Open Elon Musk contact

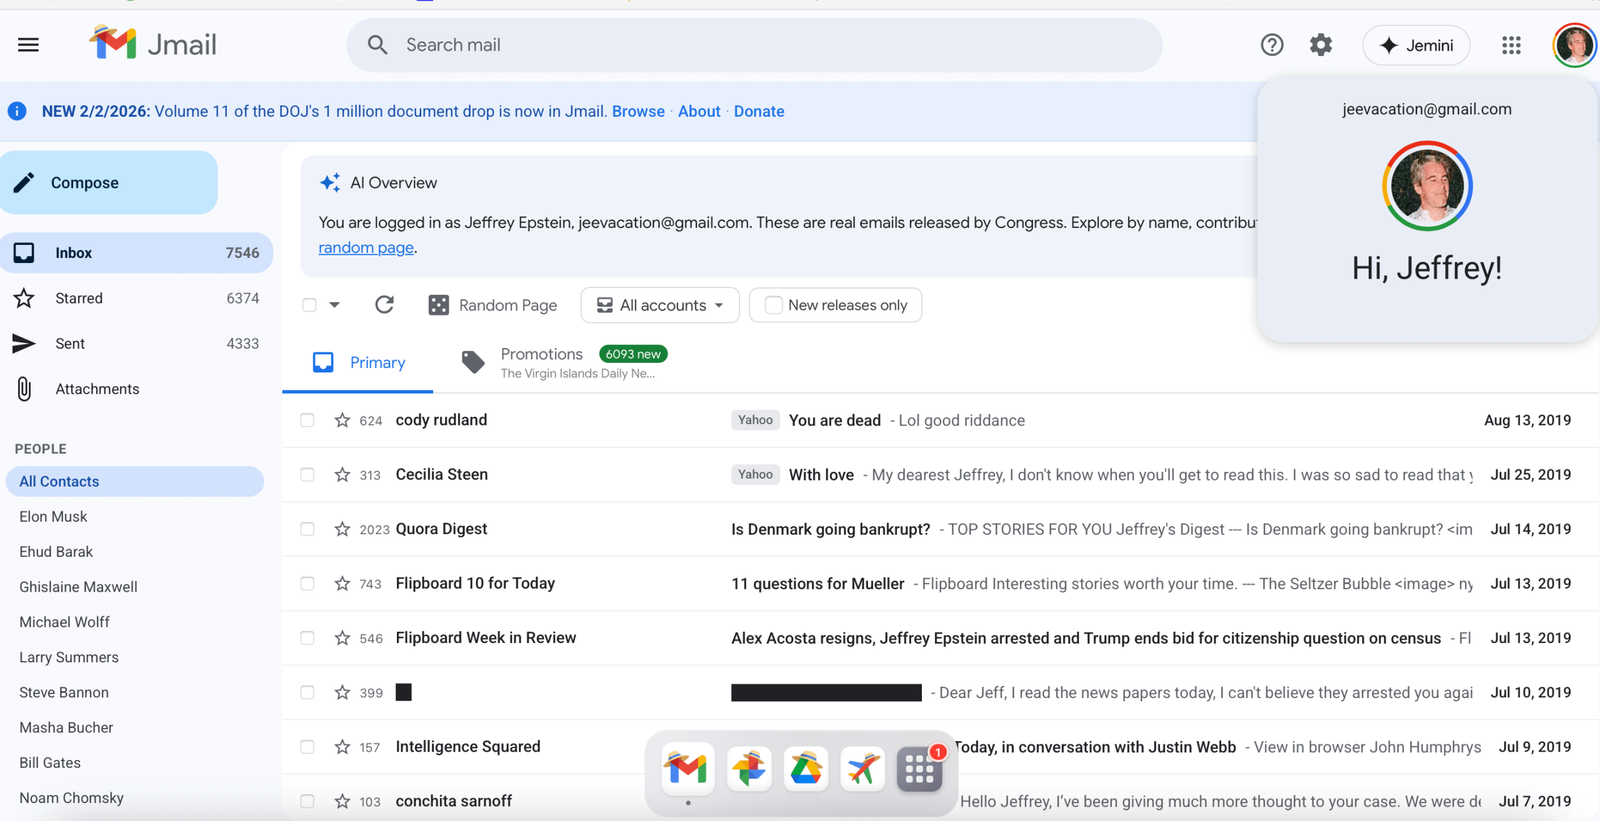click(53, 517)
